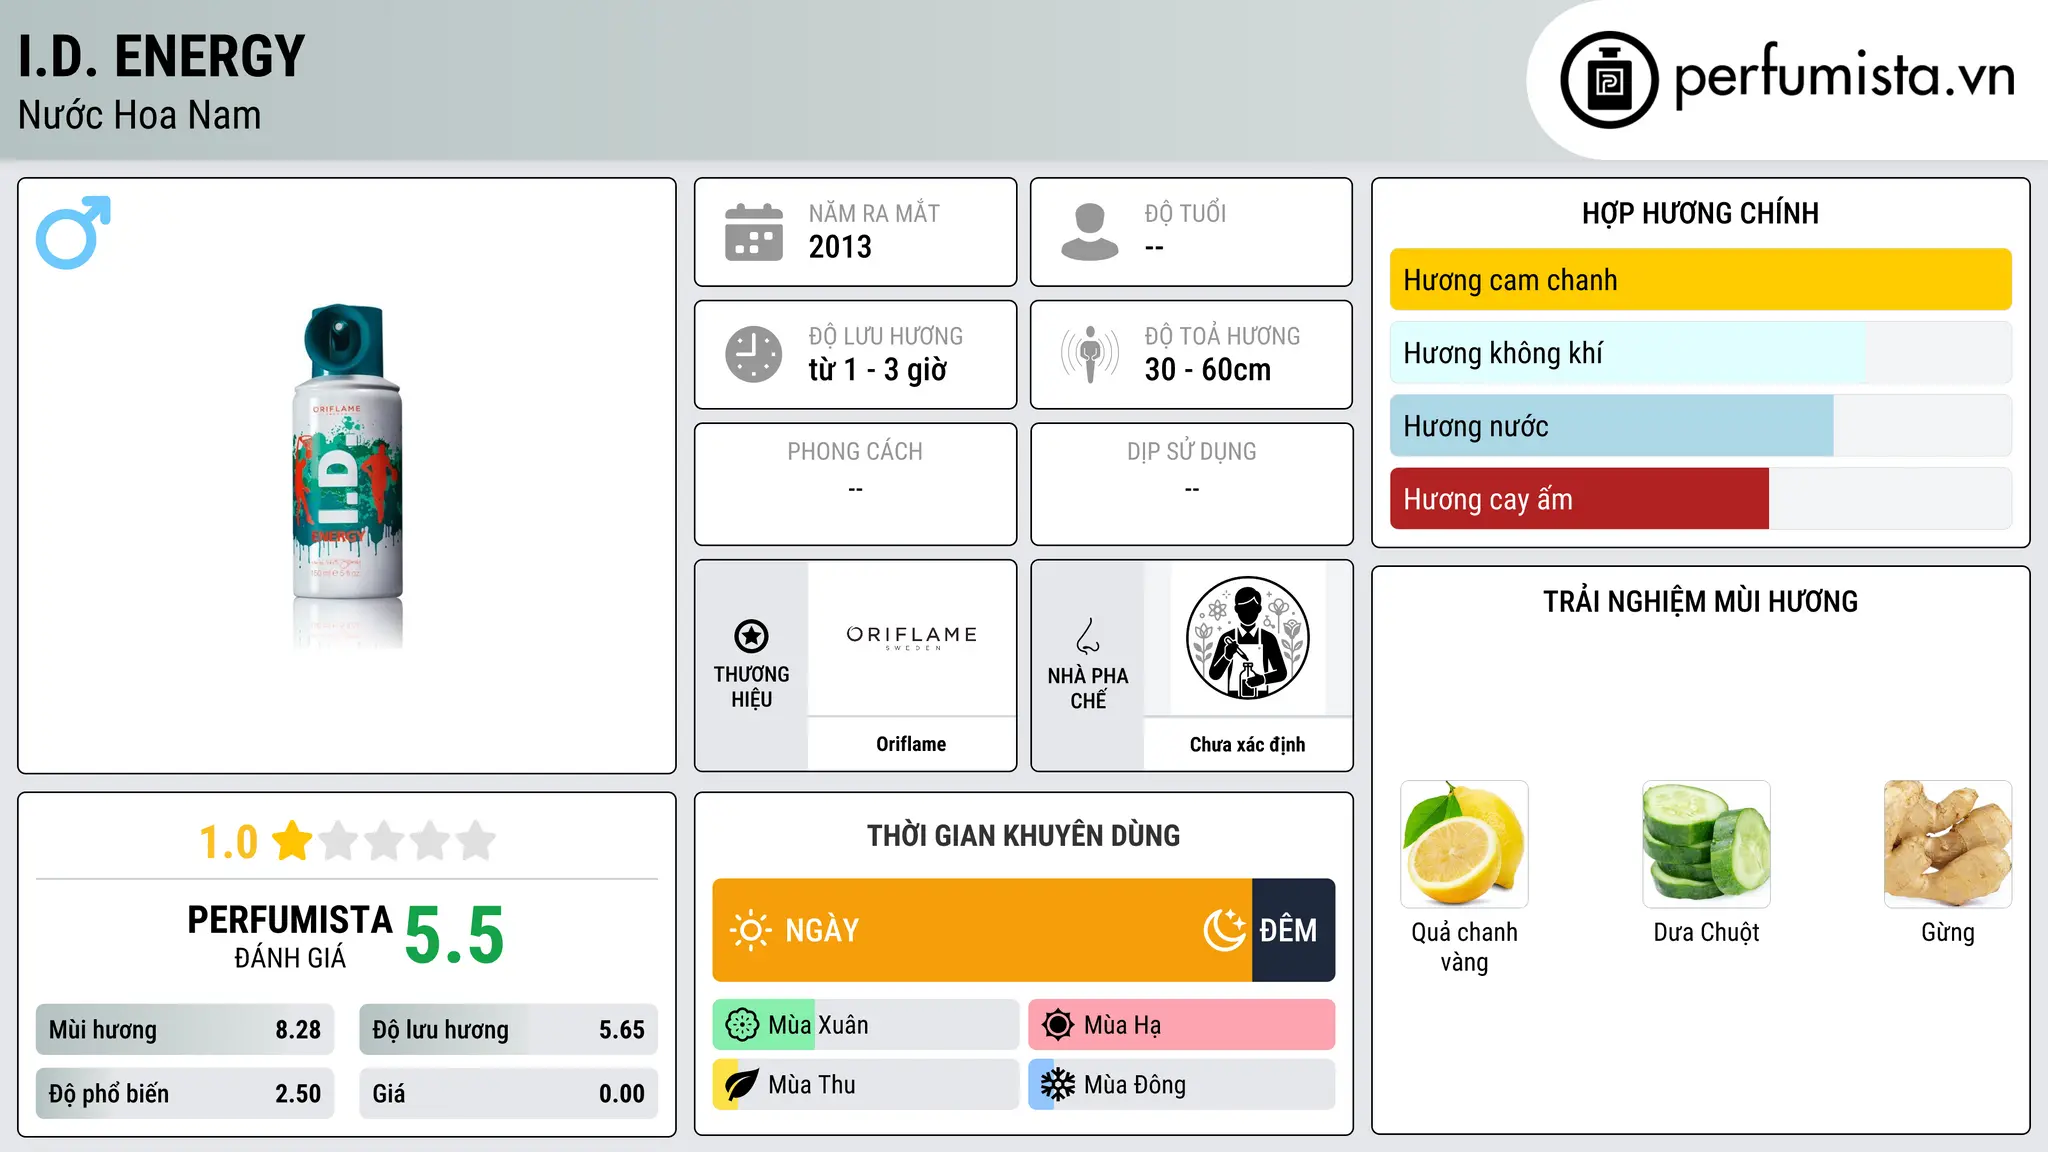The width and height of the screenshot is (2048, 1152).
Task: Click the moon icon beside Đêm
Action: point(1225,930)
